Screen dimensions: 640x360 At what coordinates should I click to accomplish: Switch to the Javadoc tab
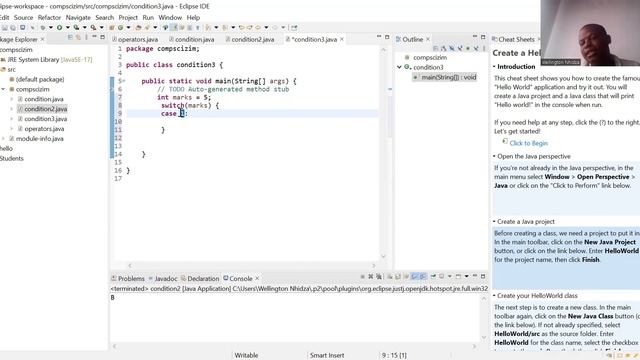tap(163, 279)
